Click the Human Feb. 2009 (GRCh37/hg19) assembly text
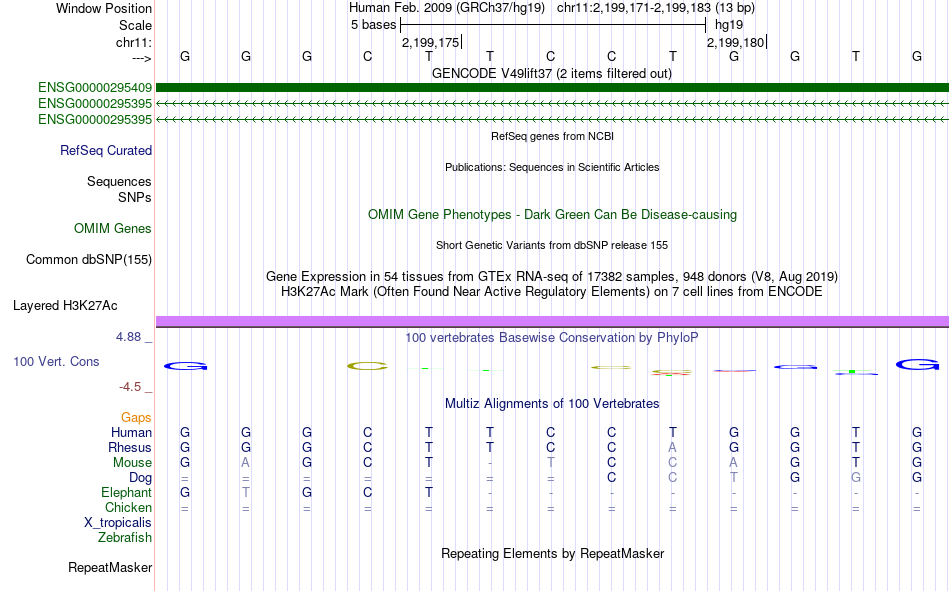The image size is (950, 591). pyautogui.click(x=447, y=8)
